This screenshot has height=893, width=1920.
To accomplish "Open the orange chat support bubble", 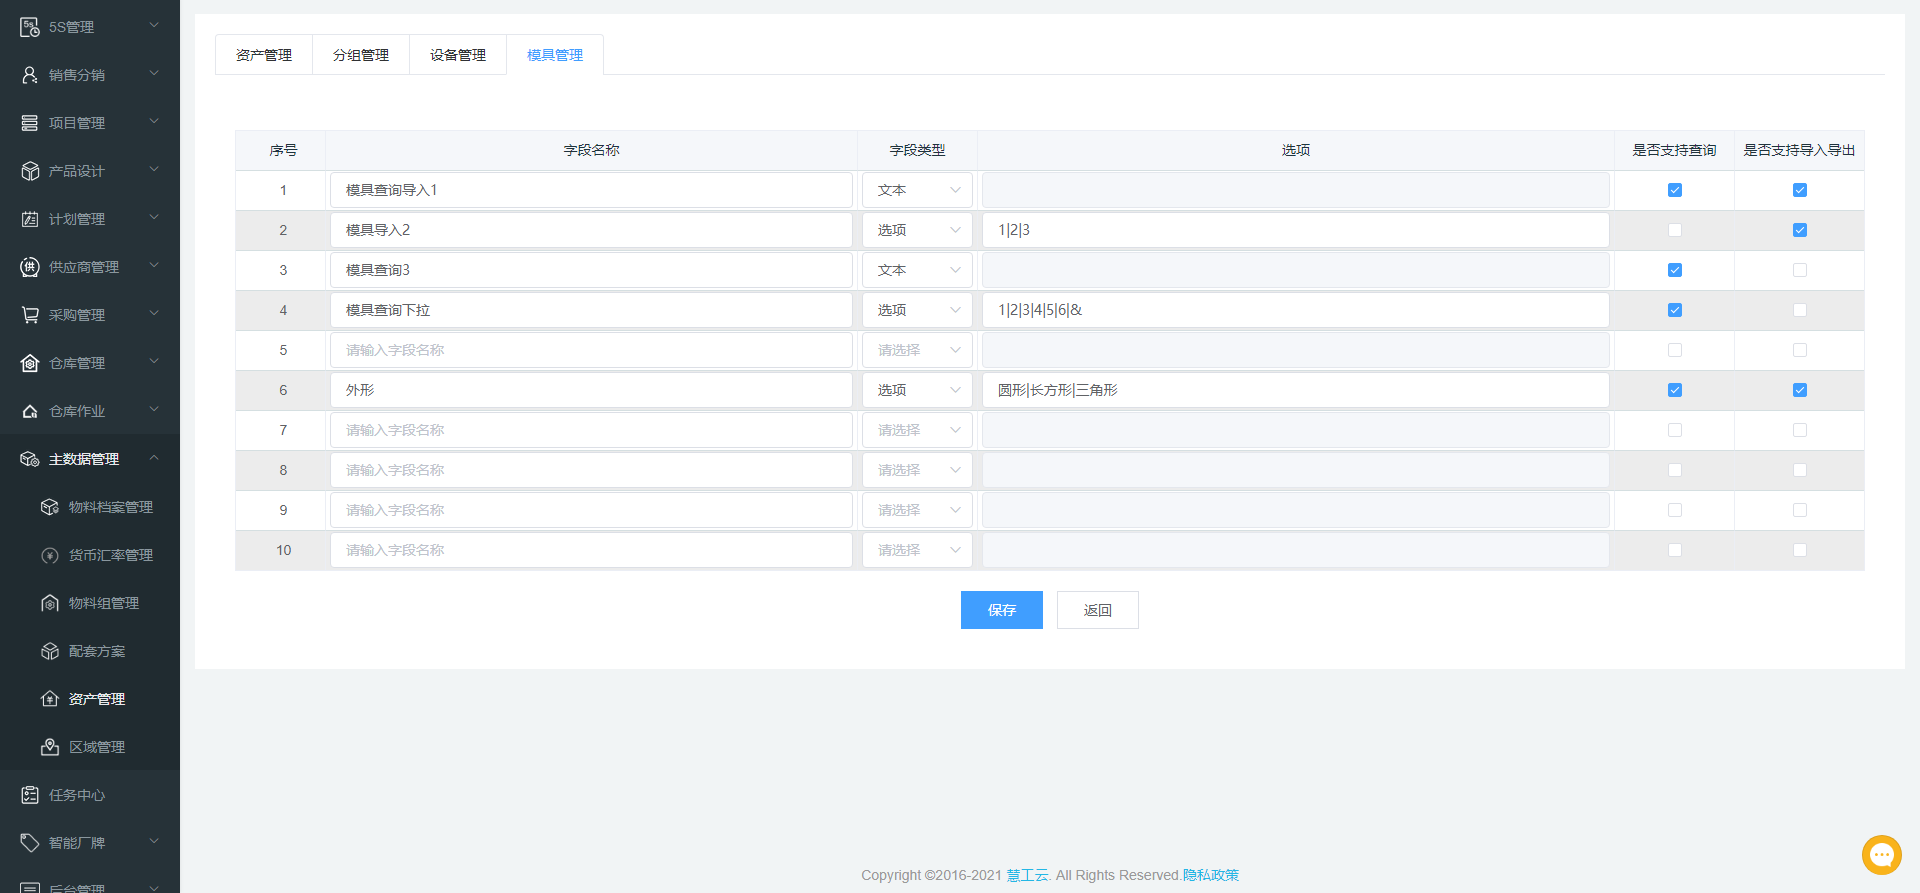I will 1881,855.
